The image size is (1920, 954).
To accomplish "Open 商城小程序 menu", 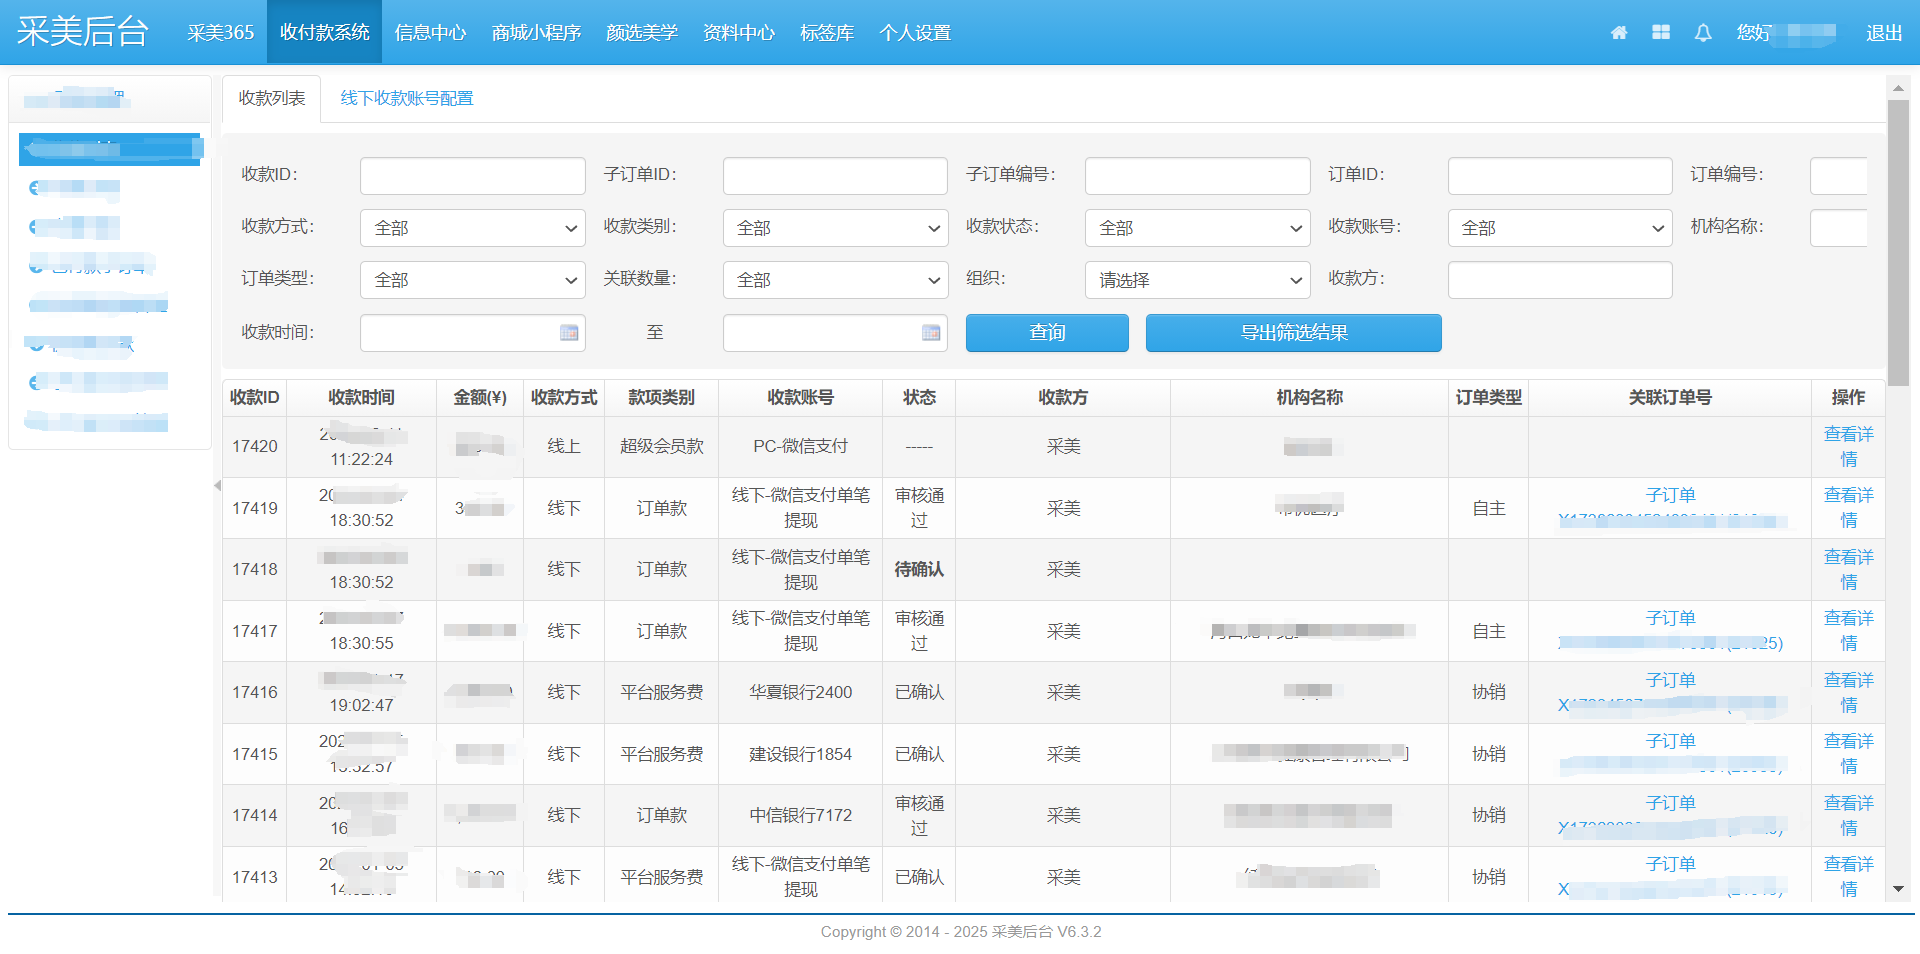I will tap(536, 33).
